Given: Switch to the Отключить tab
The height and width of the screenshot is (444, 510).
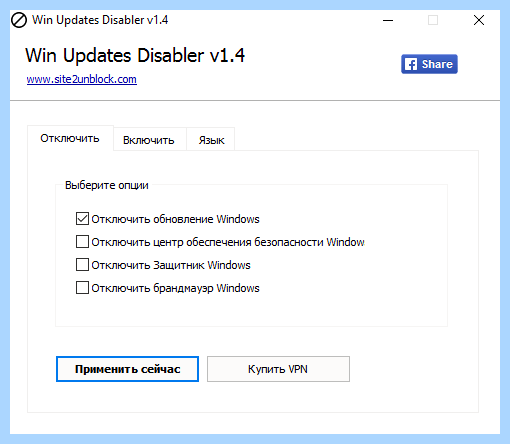Looking at the screenshot, I should click(70, 138).
